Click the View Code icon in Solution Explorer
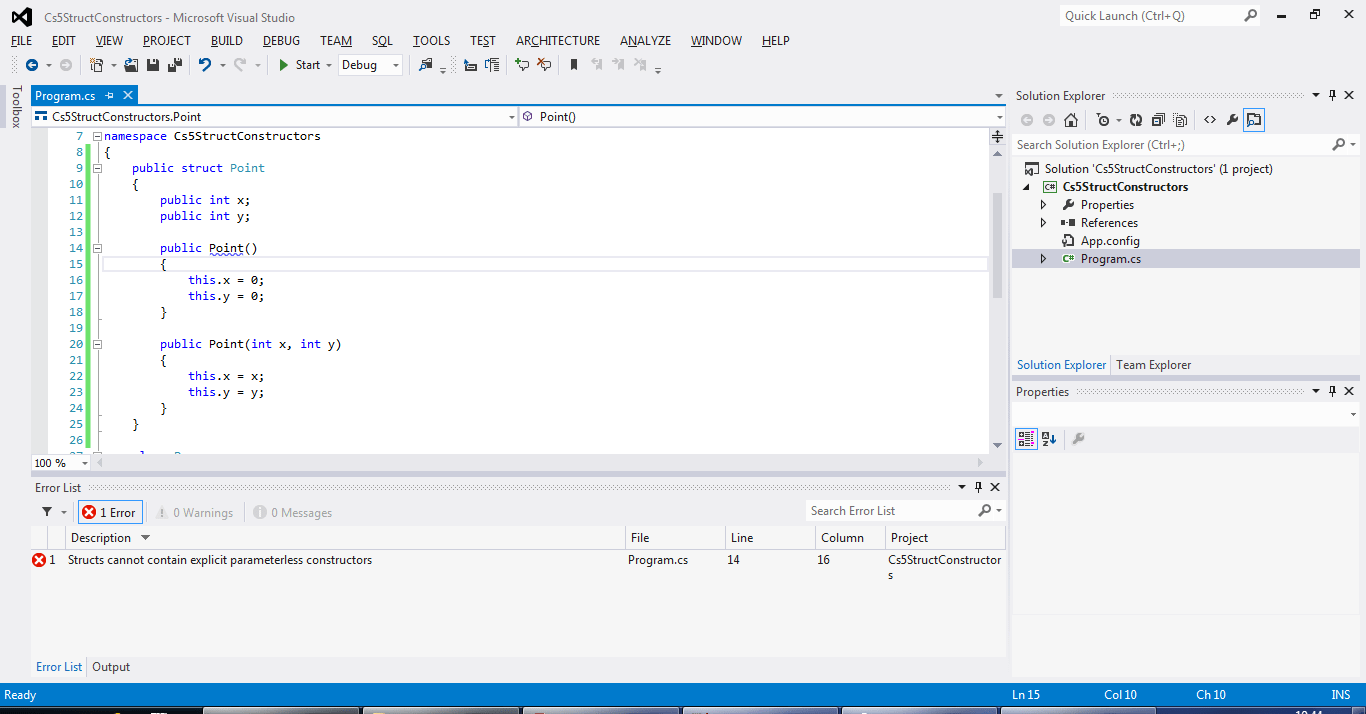Screen dimensions: 1366x714 click(x=1210, y=120)
